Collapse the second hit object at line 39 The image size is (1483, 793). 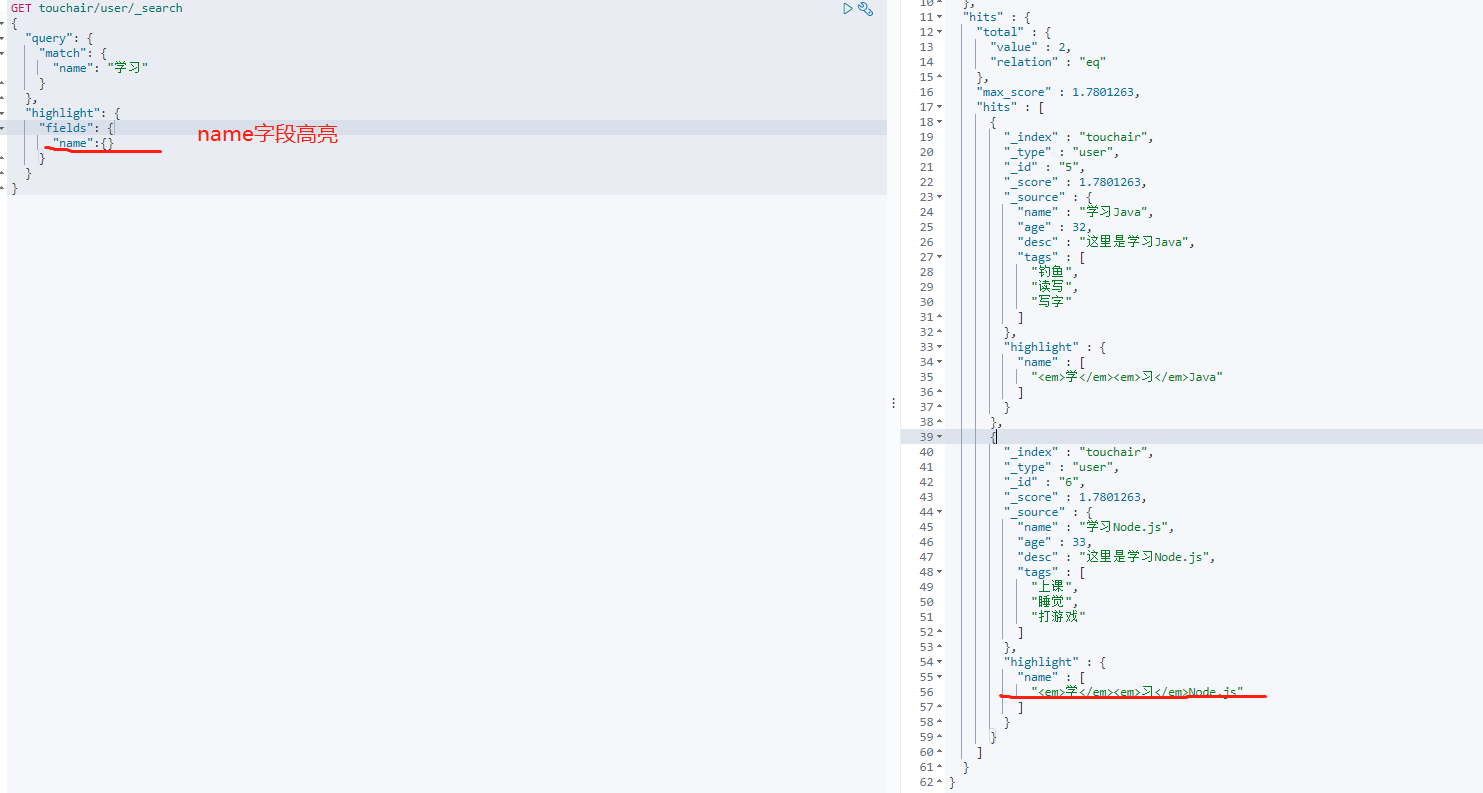939,437
